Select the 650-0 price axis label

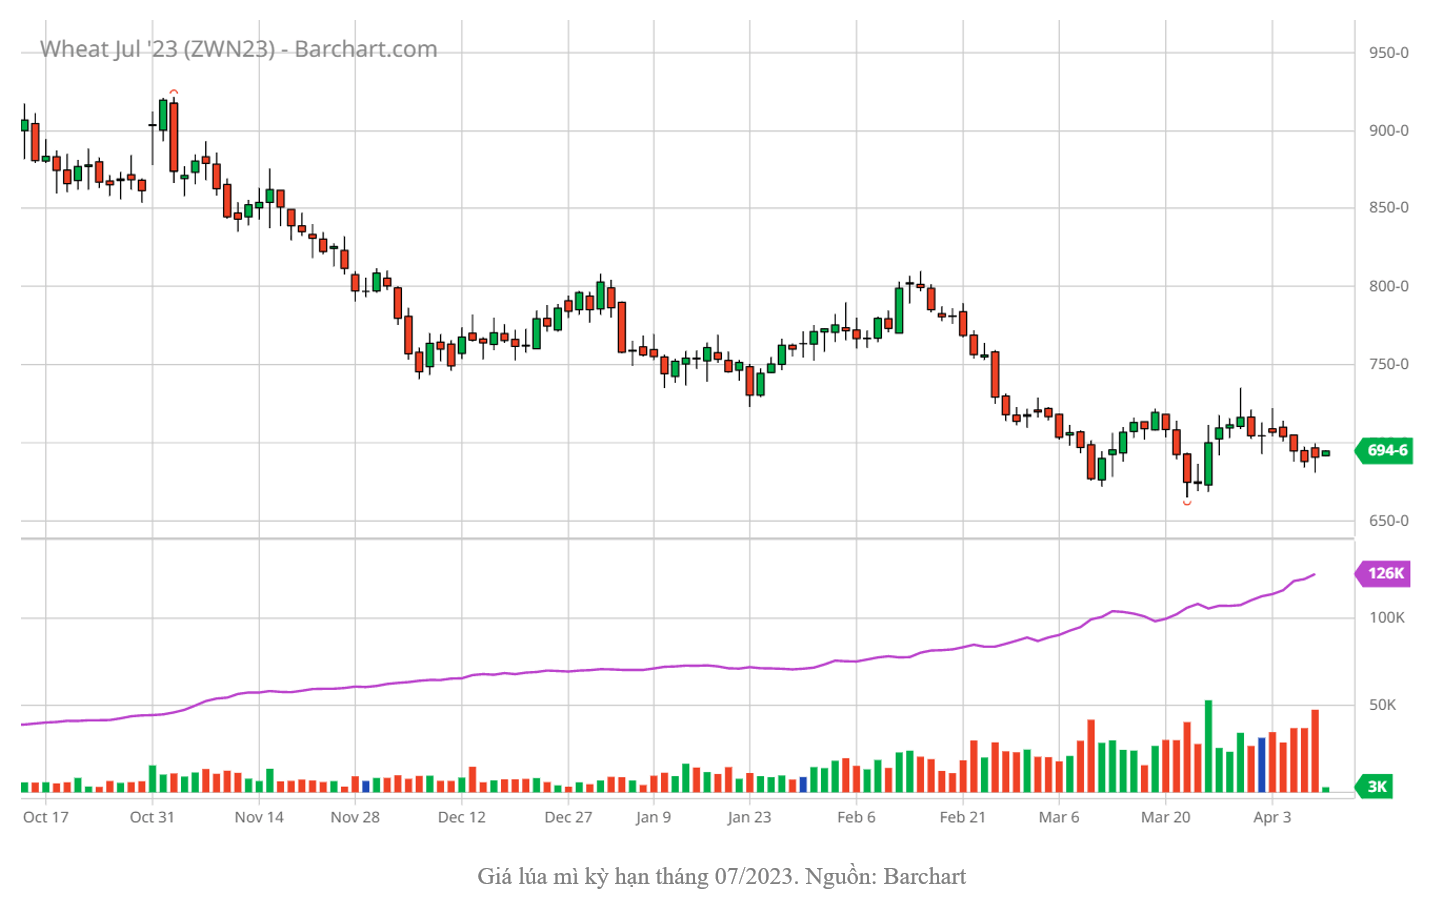point(1389,521)
